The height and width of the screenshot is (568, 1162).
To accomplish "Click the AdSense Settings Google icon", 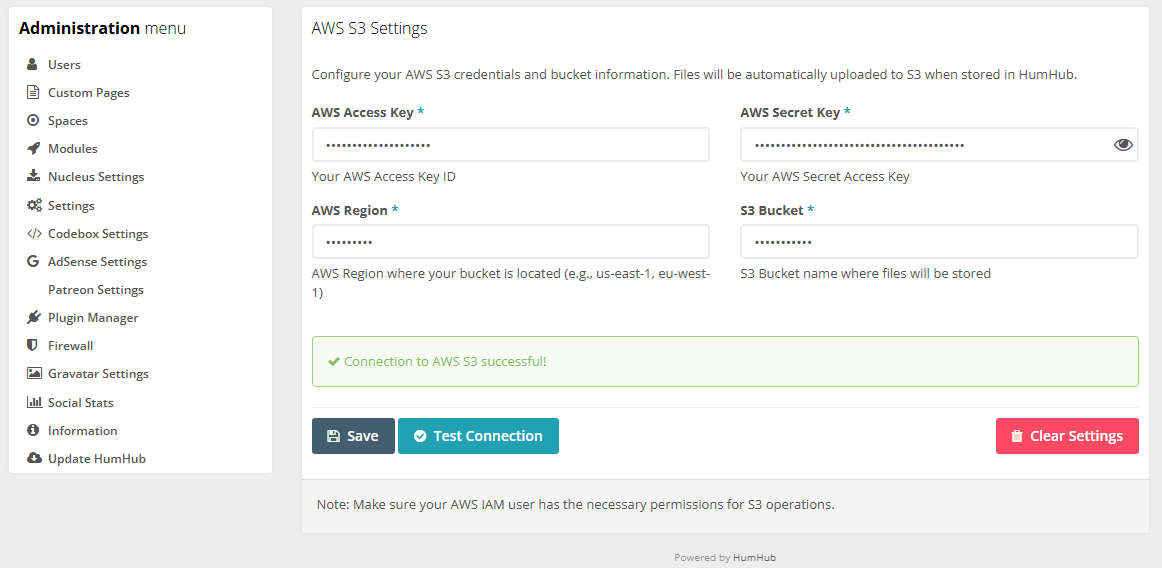I will point(33,262).
